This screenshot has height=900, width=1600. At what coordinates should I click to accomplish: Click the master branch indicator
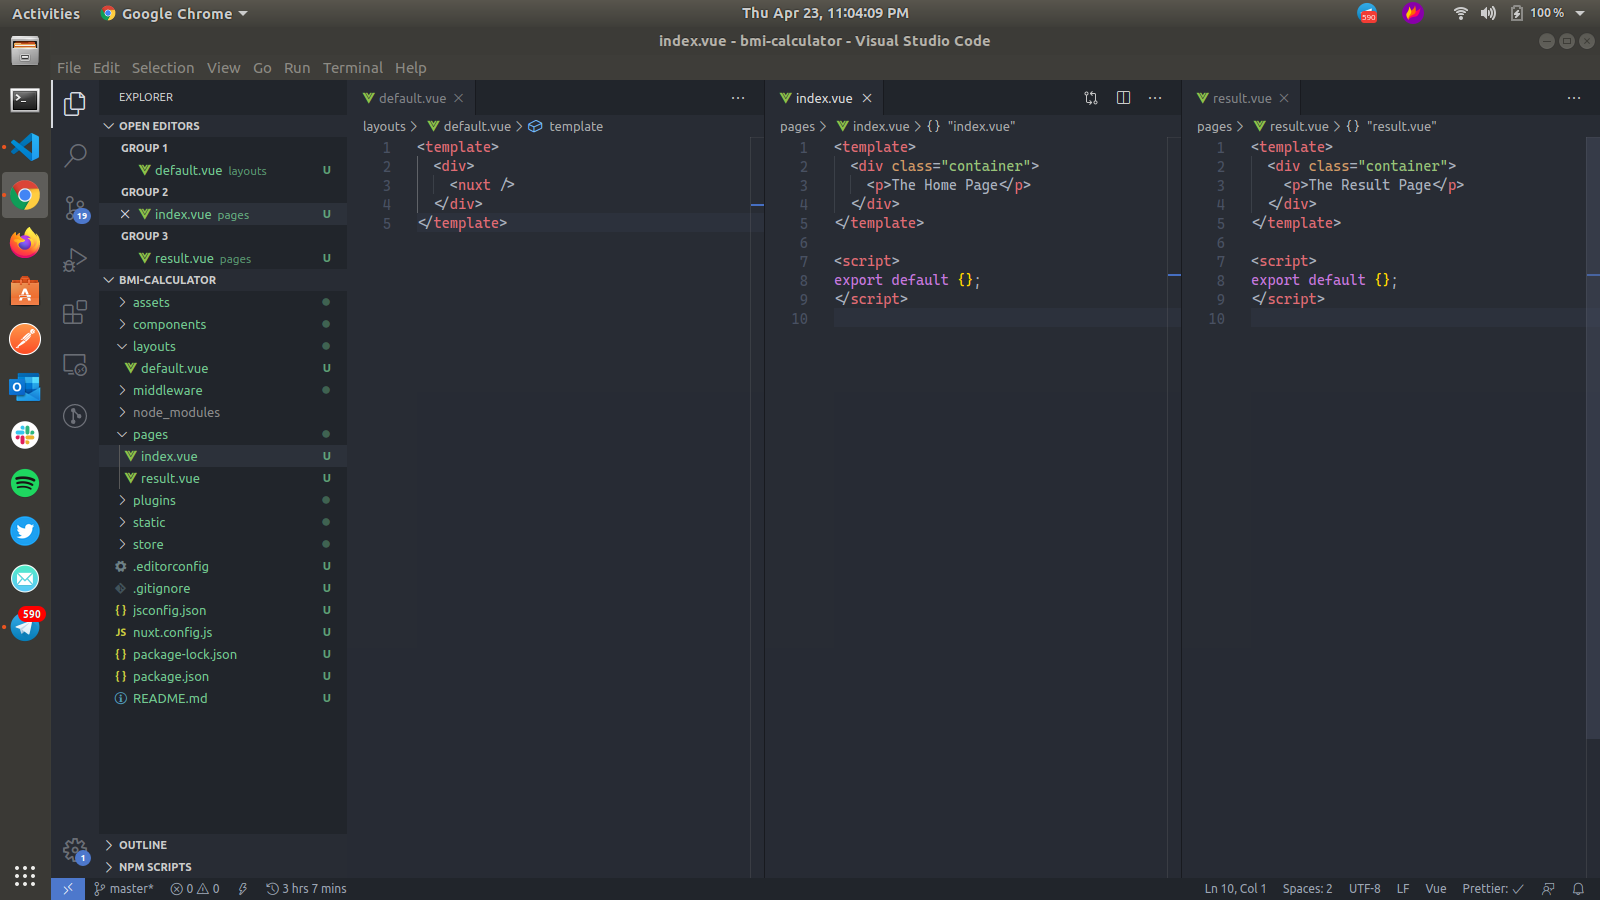pyautogui.click(x=124, y=889)
